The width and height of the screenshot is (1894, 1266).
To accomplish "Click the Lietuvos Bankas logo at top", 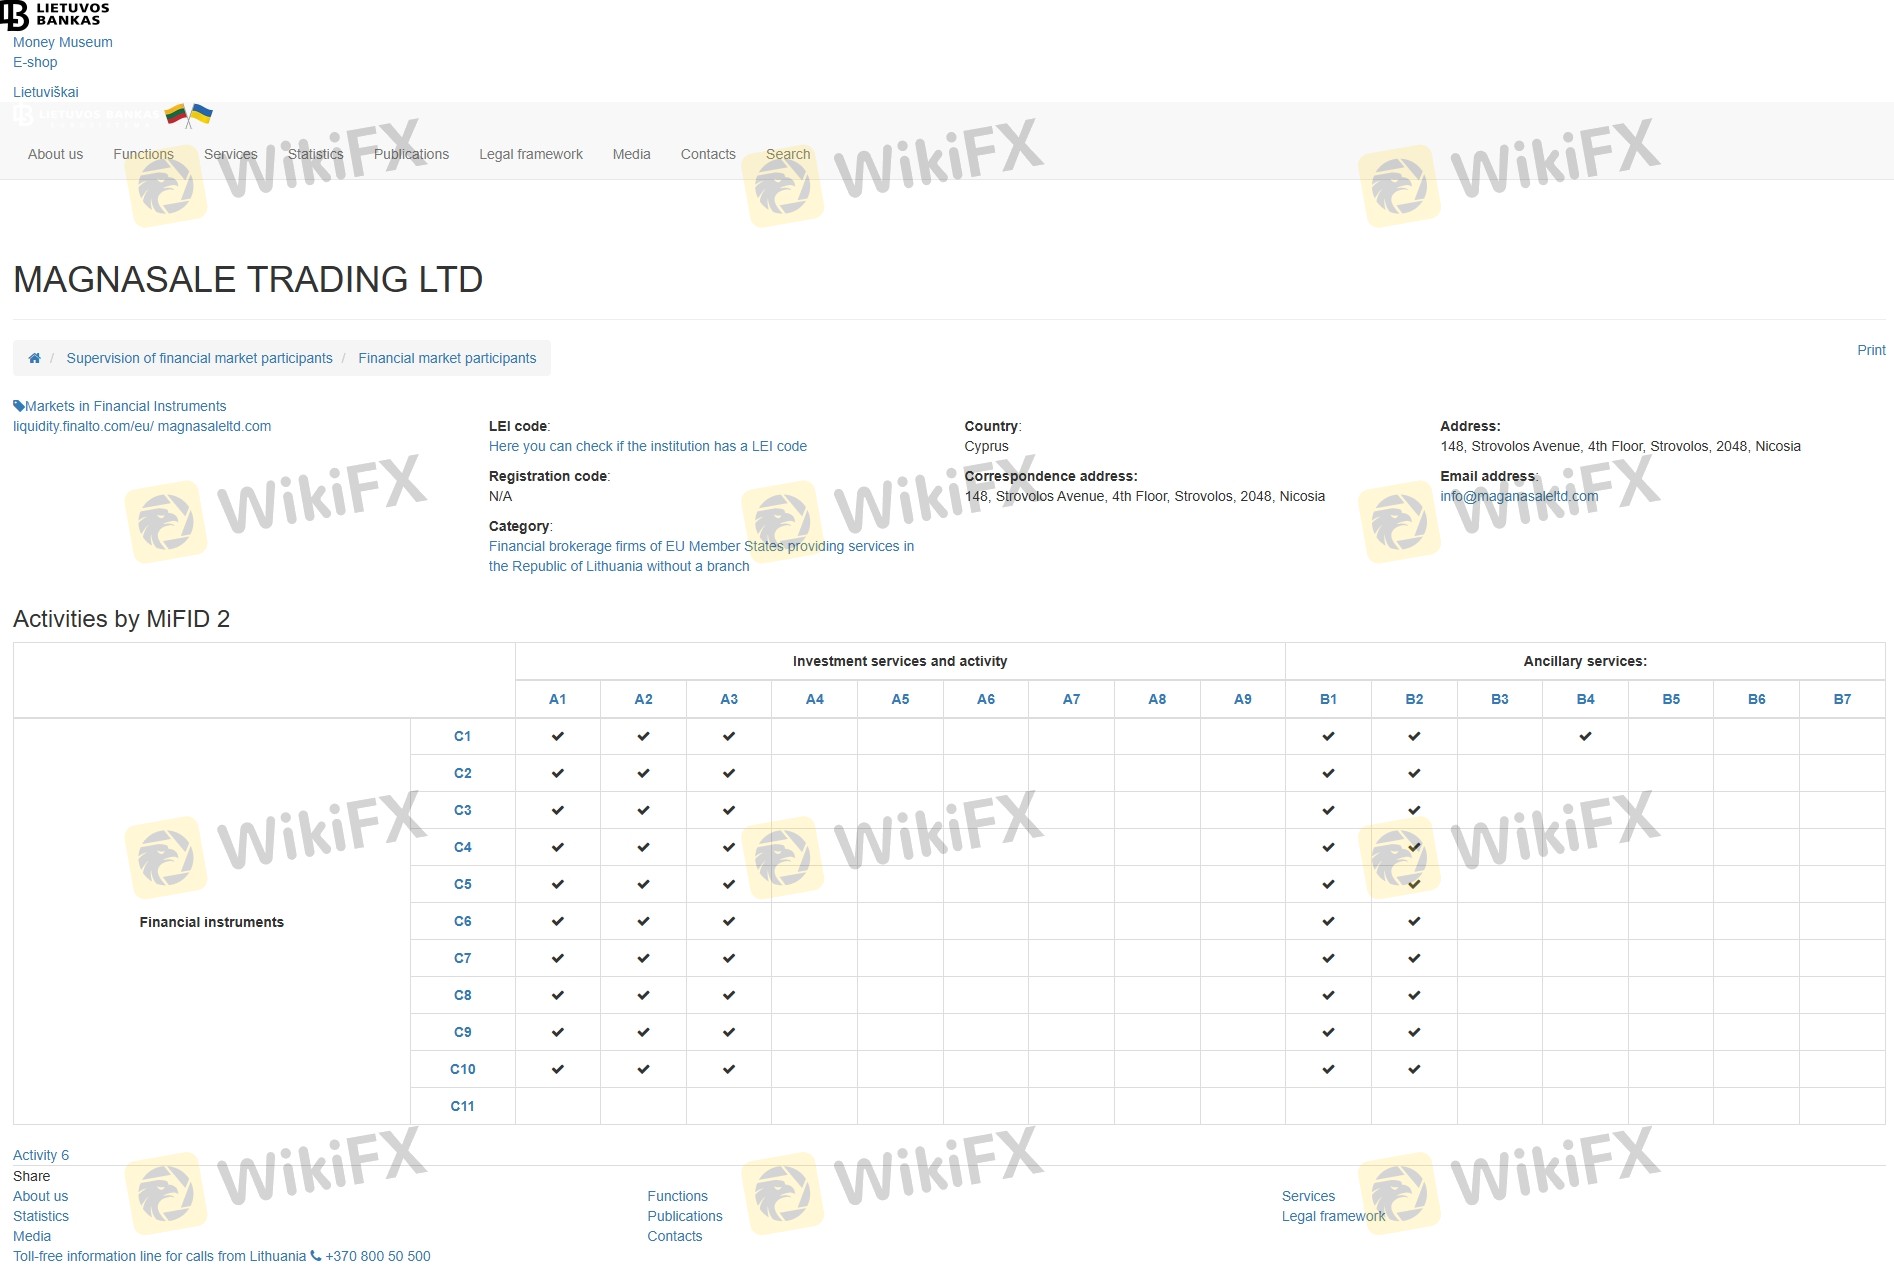I will point(55,15).
